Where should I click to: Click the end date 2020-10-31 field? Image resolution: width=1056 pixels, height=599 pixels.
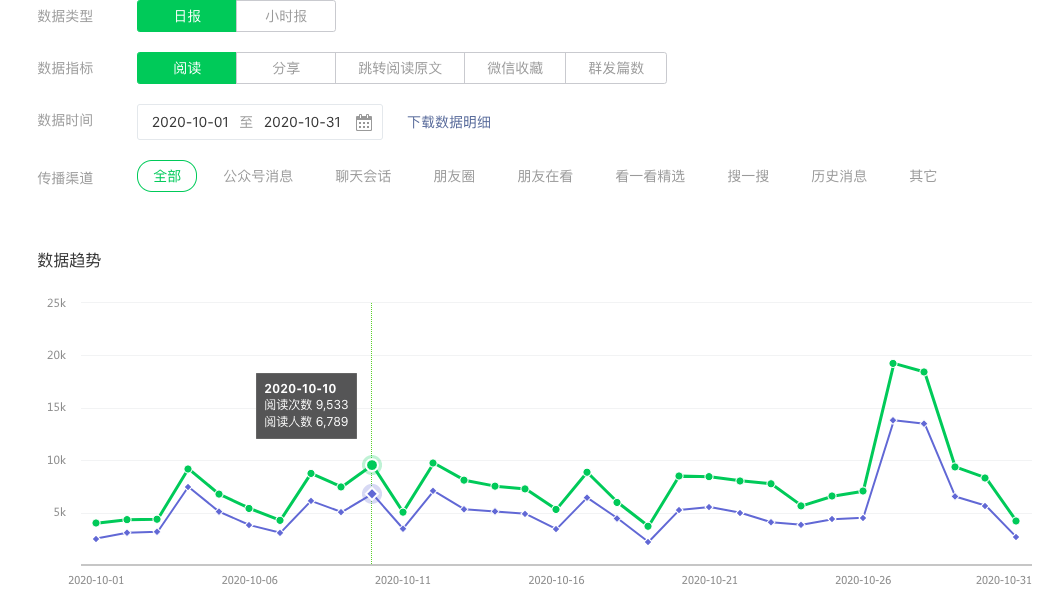tap(302, 122)
